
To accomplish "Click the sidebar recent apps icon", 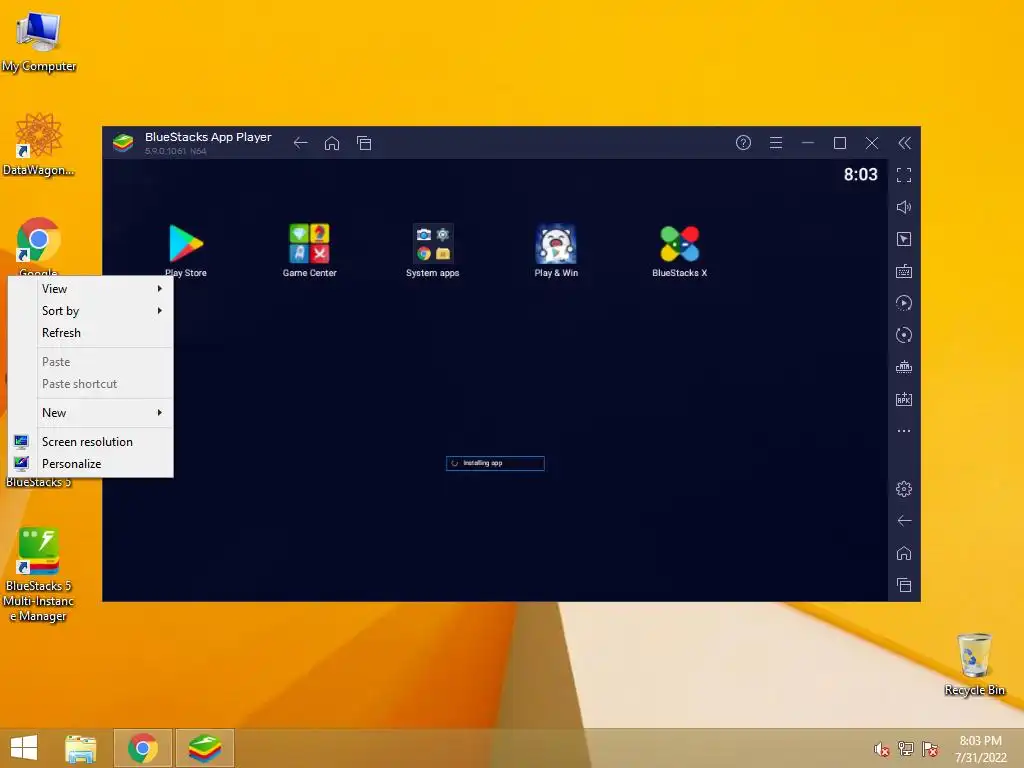I will pyautogui.click(x=904, y=585).
